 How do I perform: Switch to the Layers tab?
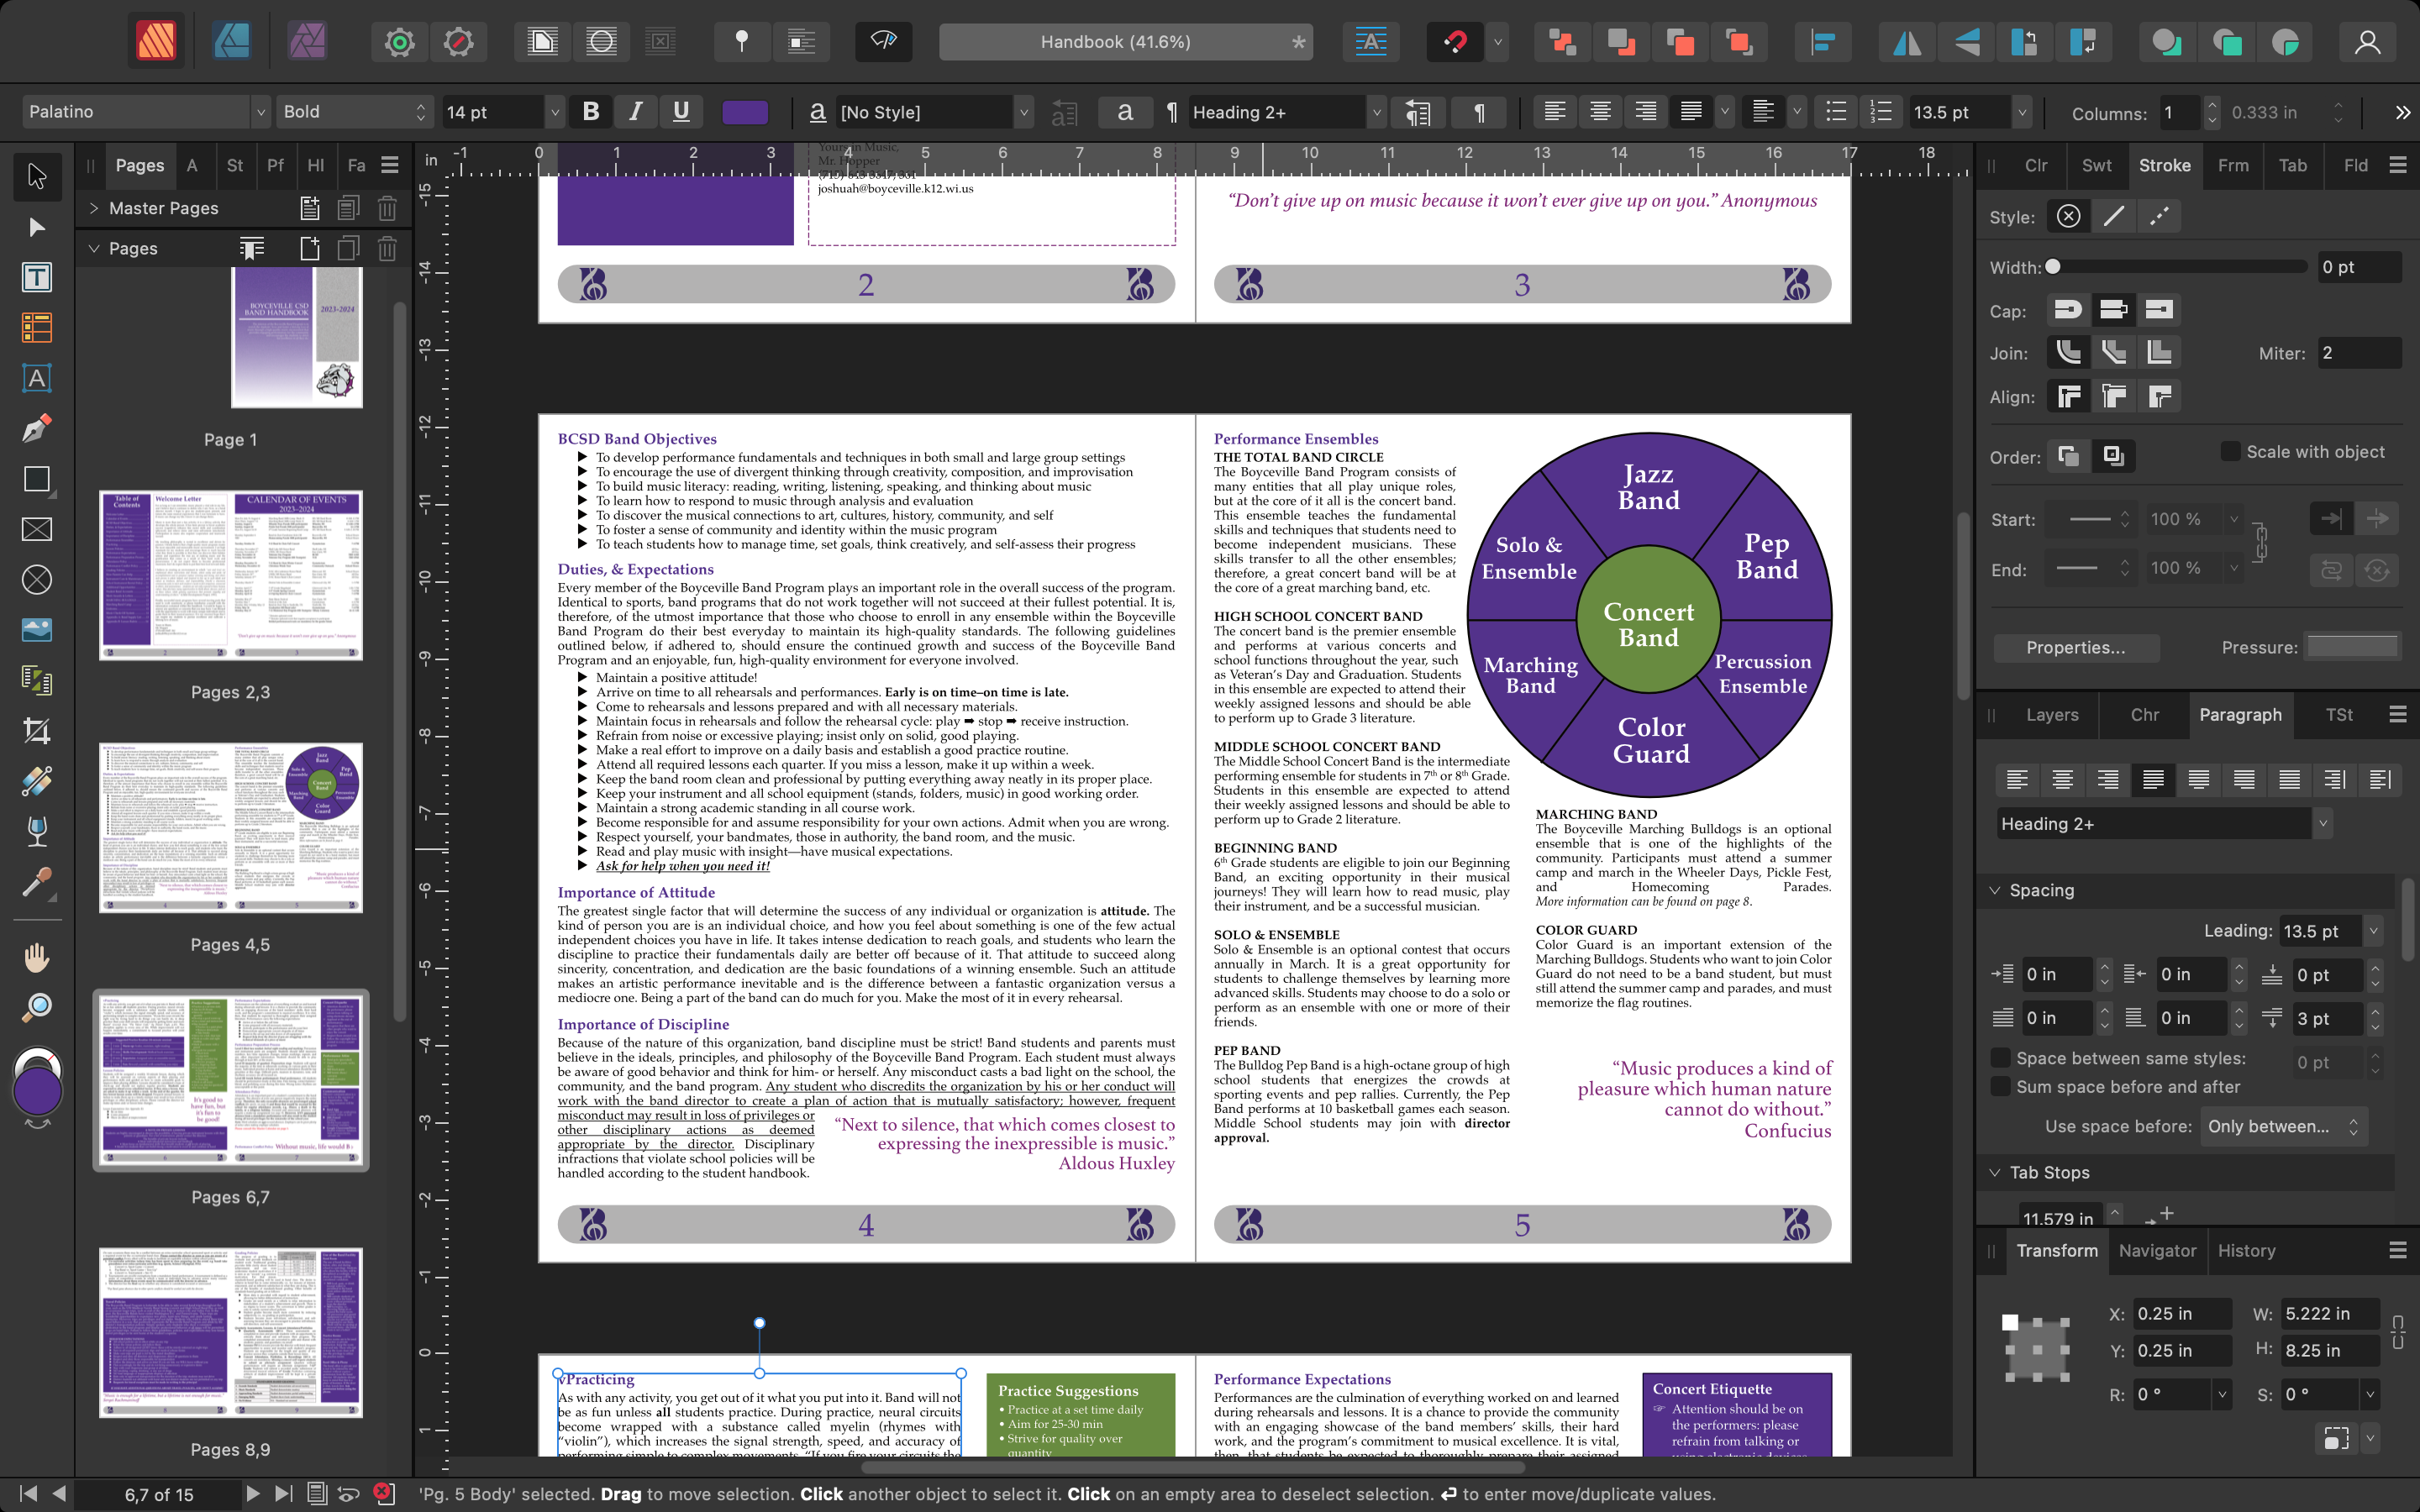[2052, 715]
